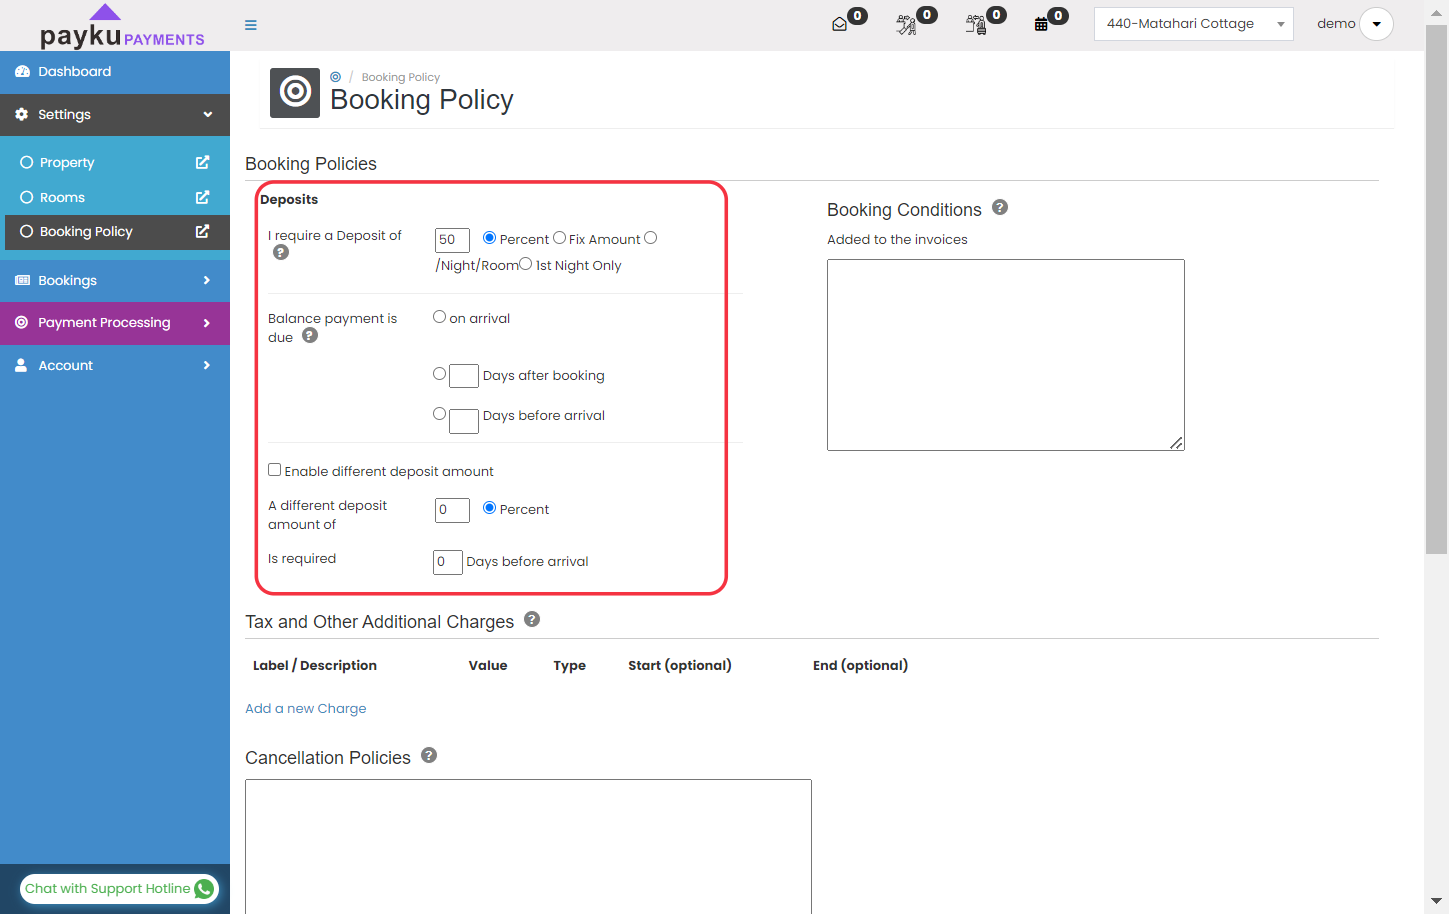Click the Payment Processing menu label
Viewport: 1449px width, 914px height.
(104, 323)
